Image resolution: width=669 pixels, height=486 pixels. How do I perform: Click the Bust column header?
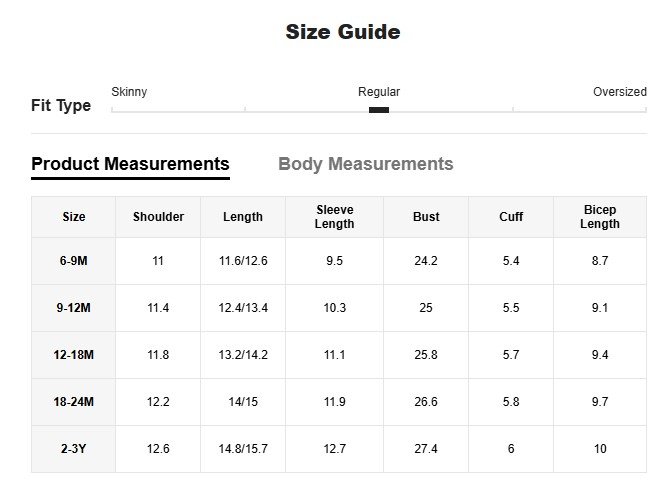coord(426,217)
